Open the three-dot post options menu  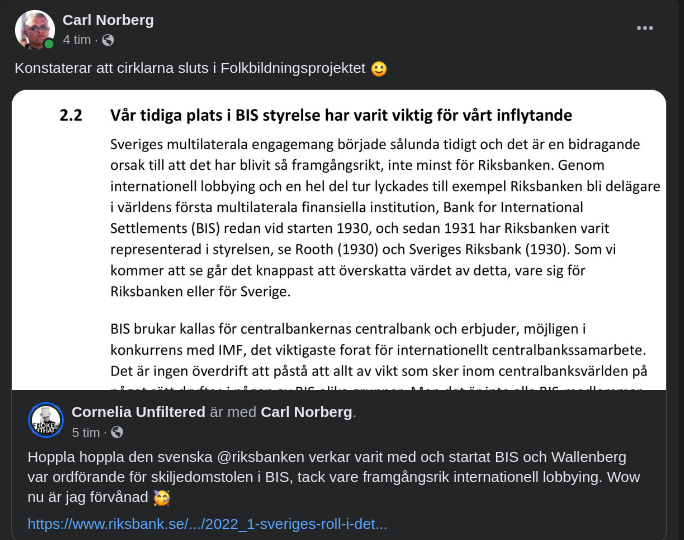(x=647, y=29)
